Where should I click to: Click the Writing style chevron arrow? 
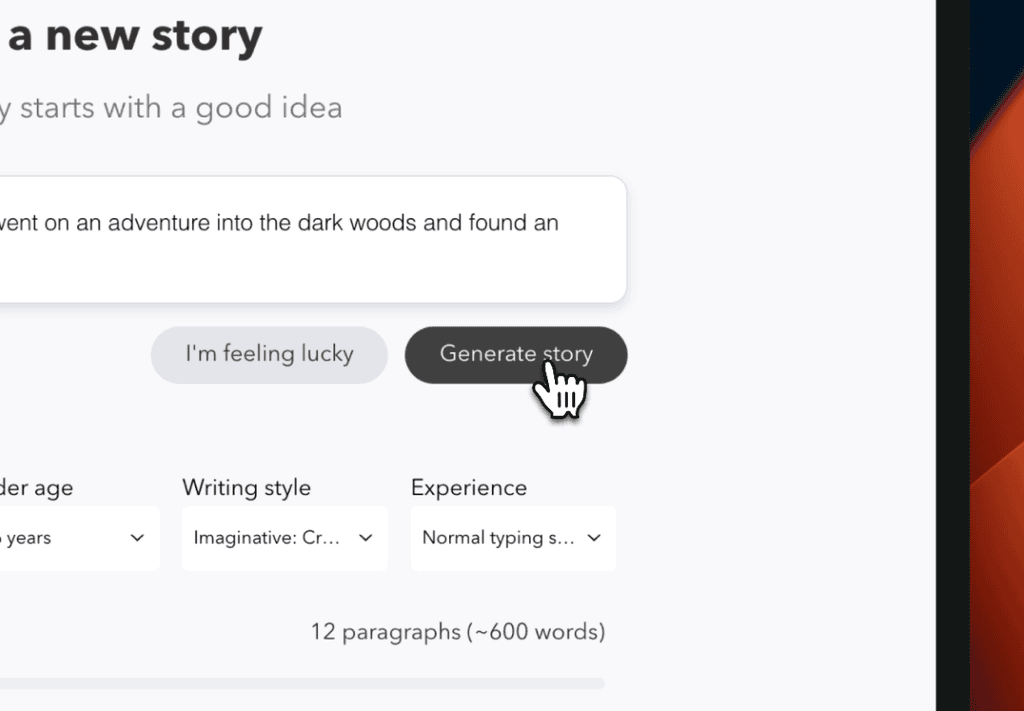tap(366, 538)
